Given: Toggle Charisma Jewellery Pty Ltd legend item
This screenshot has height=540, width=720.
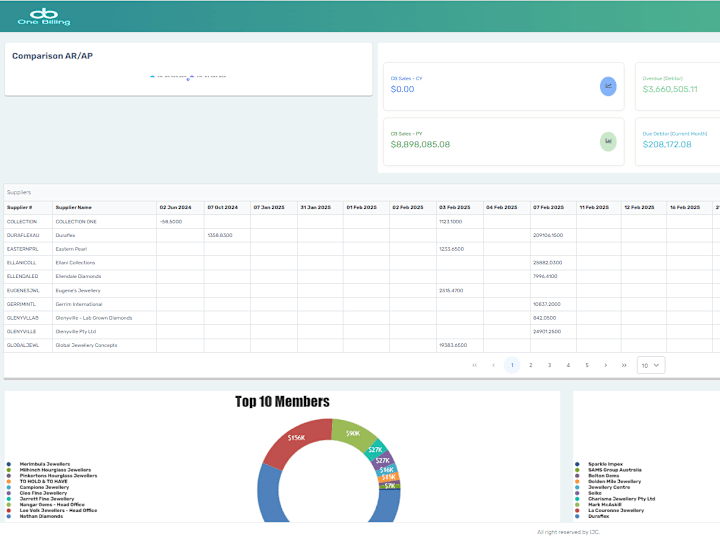Looking at the screenshot, I should (x=615, y=499).
